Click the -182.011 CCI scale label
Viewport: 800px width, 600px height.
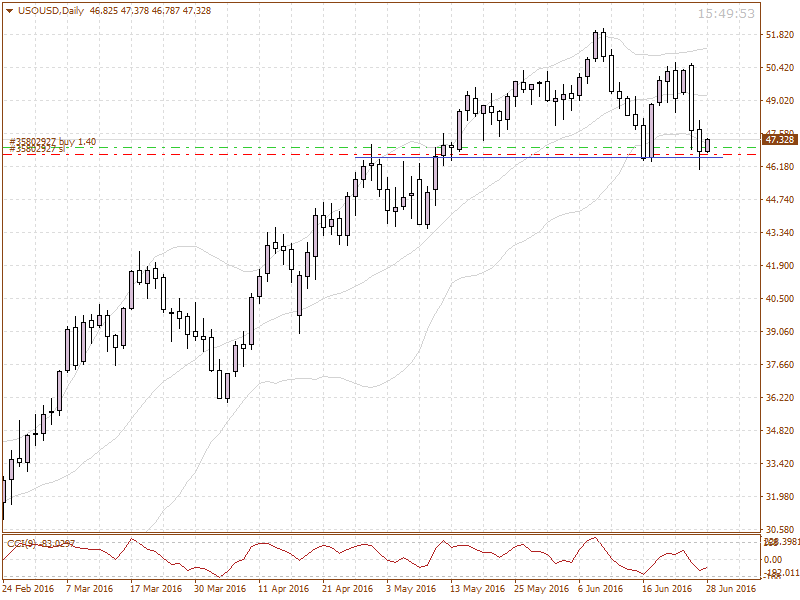[x=779, y=574]
